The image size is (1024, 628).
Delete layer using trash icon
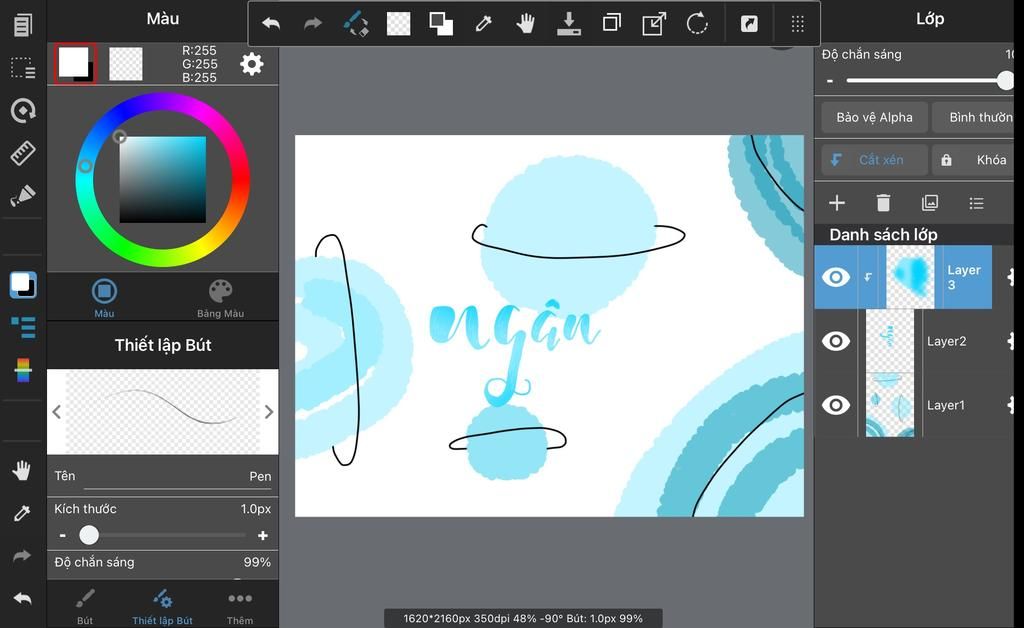tap(883, 203)
